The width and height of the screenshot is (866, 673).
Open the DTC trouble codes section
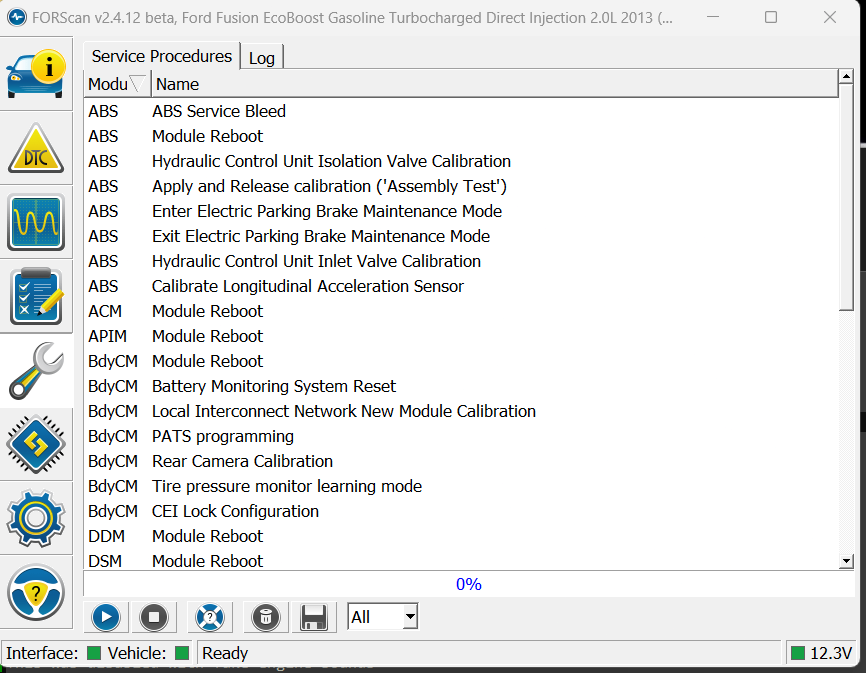36,148
